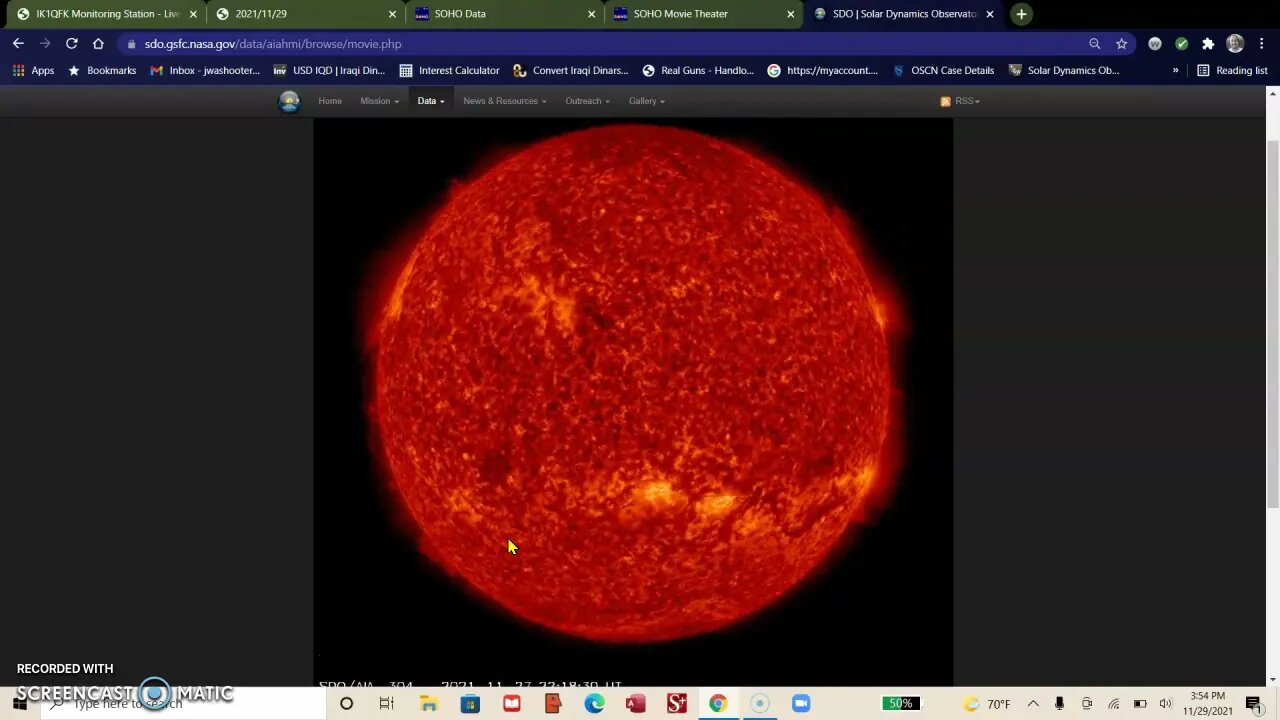Open the Reading list
This screenshot has width=1280, height=720.
[x=1232, y=71]
